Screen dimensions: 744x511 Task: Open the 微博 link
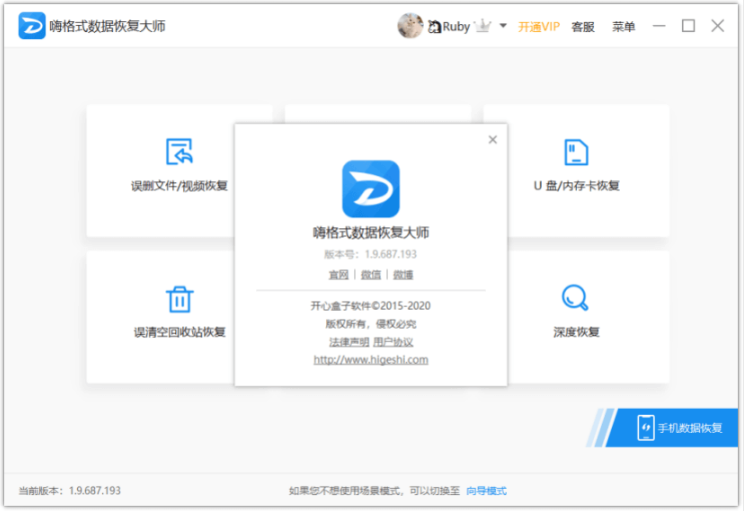403,275
